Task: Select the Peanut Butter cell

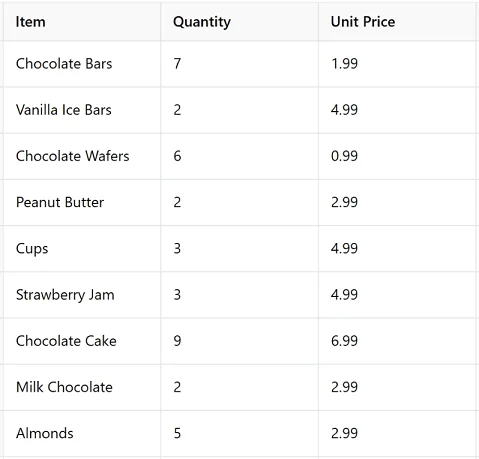Action: click(x=82, y=202)
